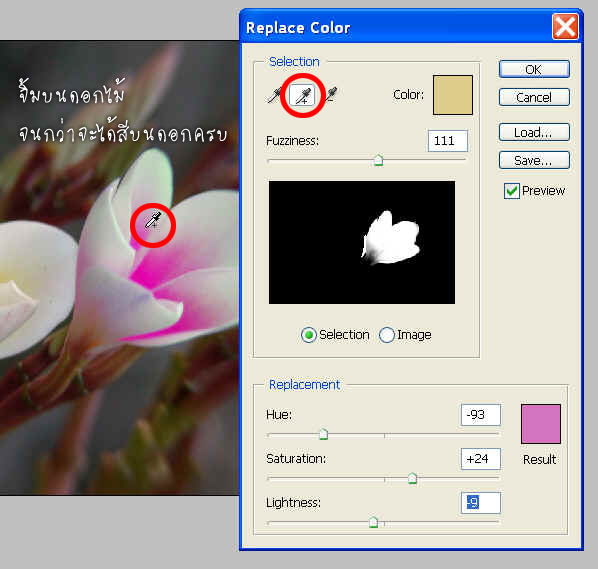Click the Lightness slider handle

[x=373, y=522]
